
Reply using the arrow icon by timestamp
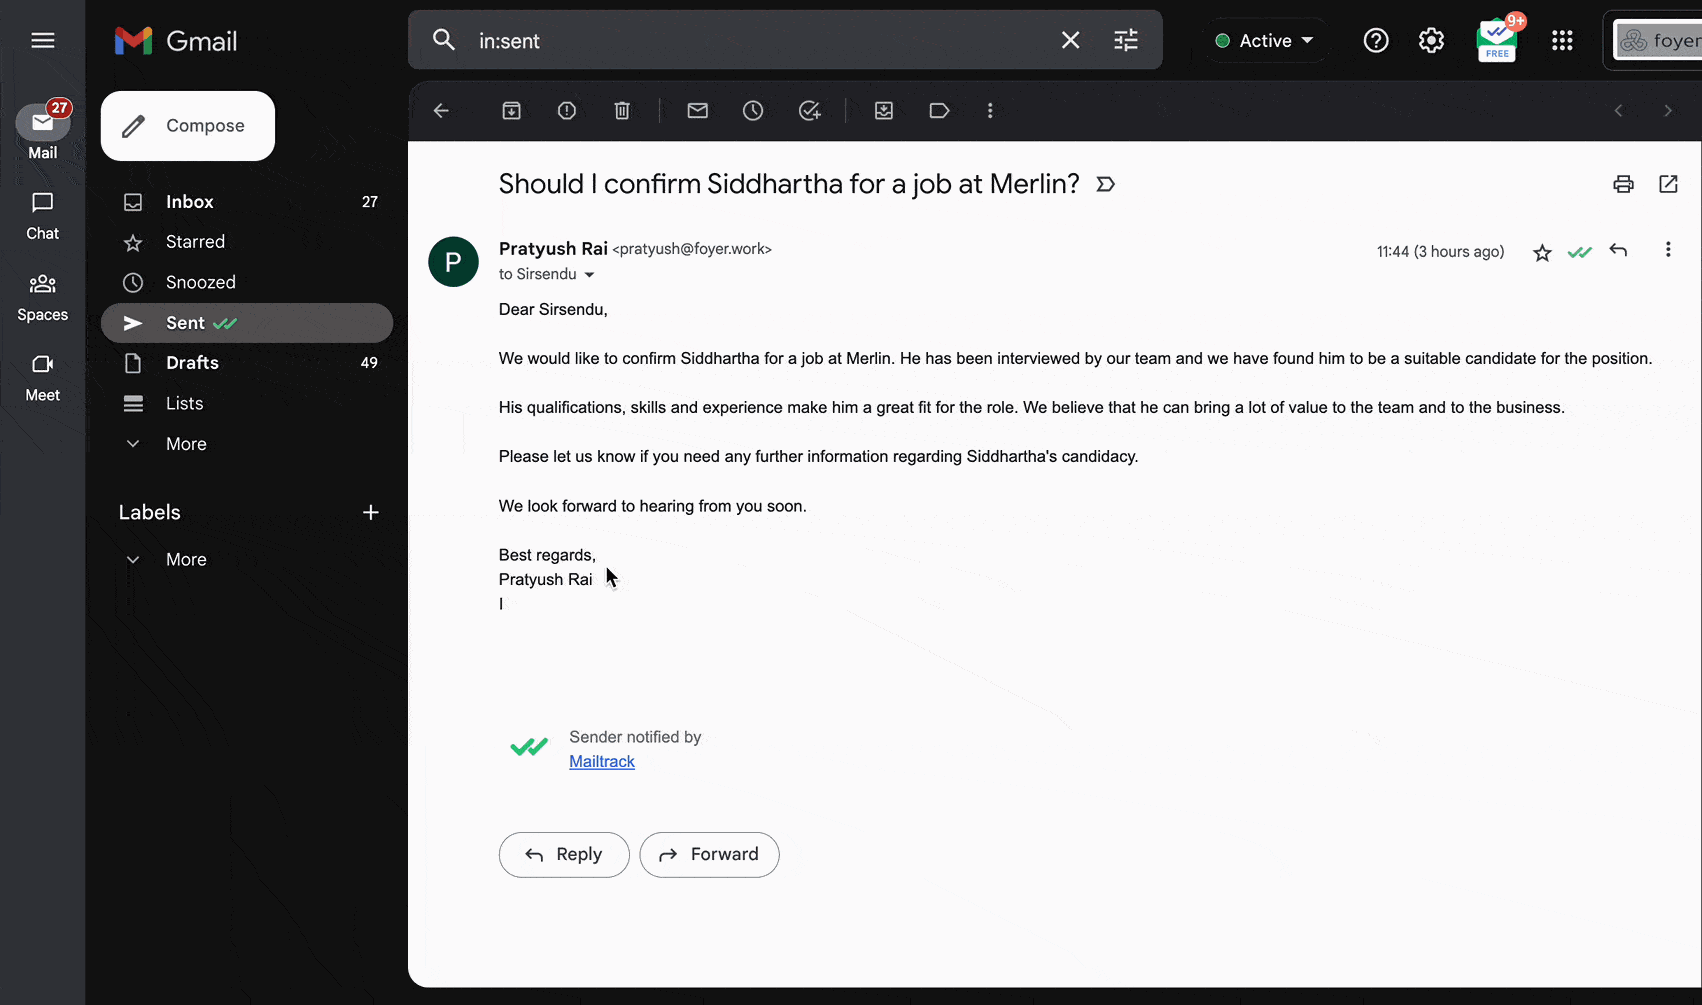(x=1618, y=250)
